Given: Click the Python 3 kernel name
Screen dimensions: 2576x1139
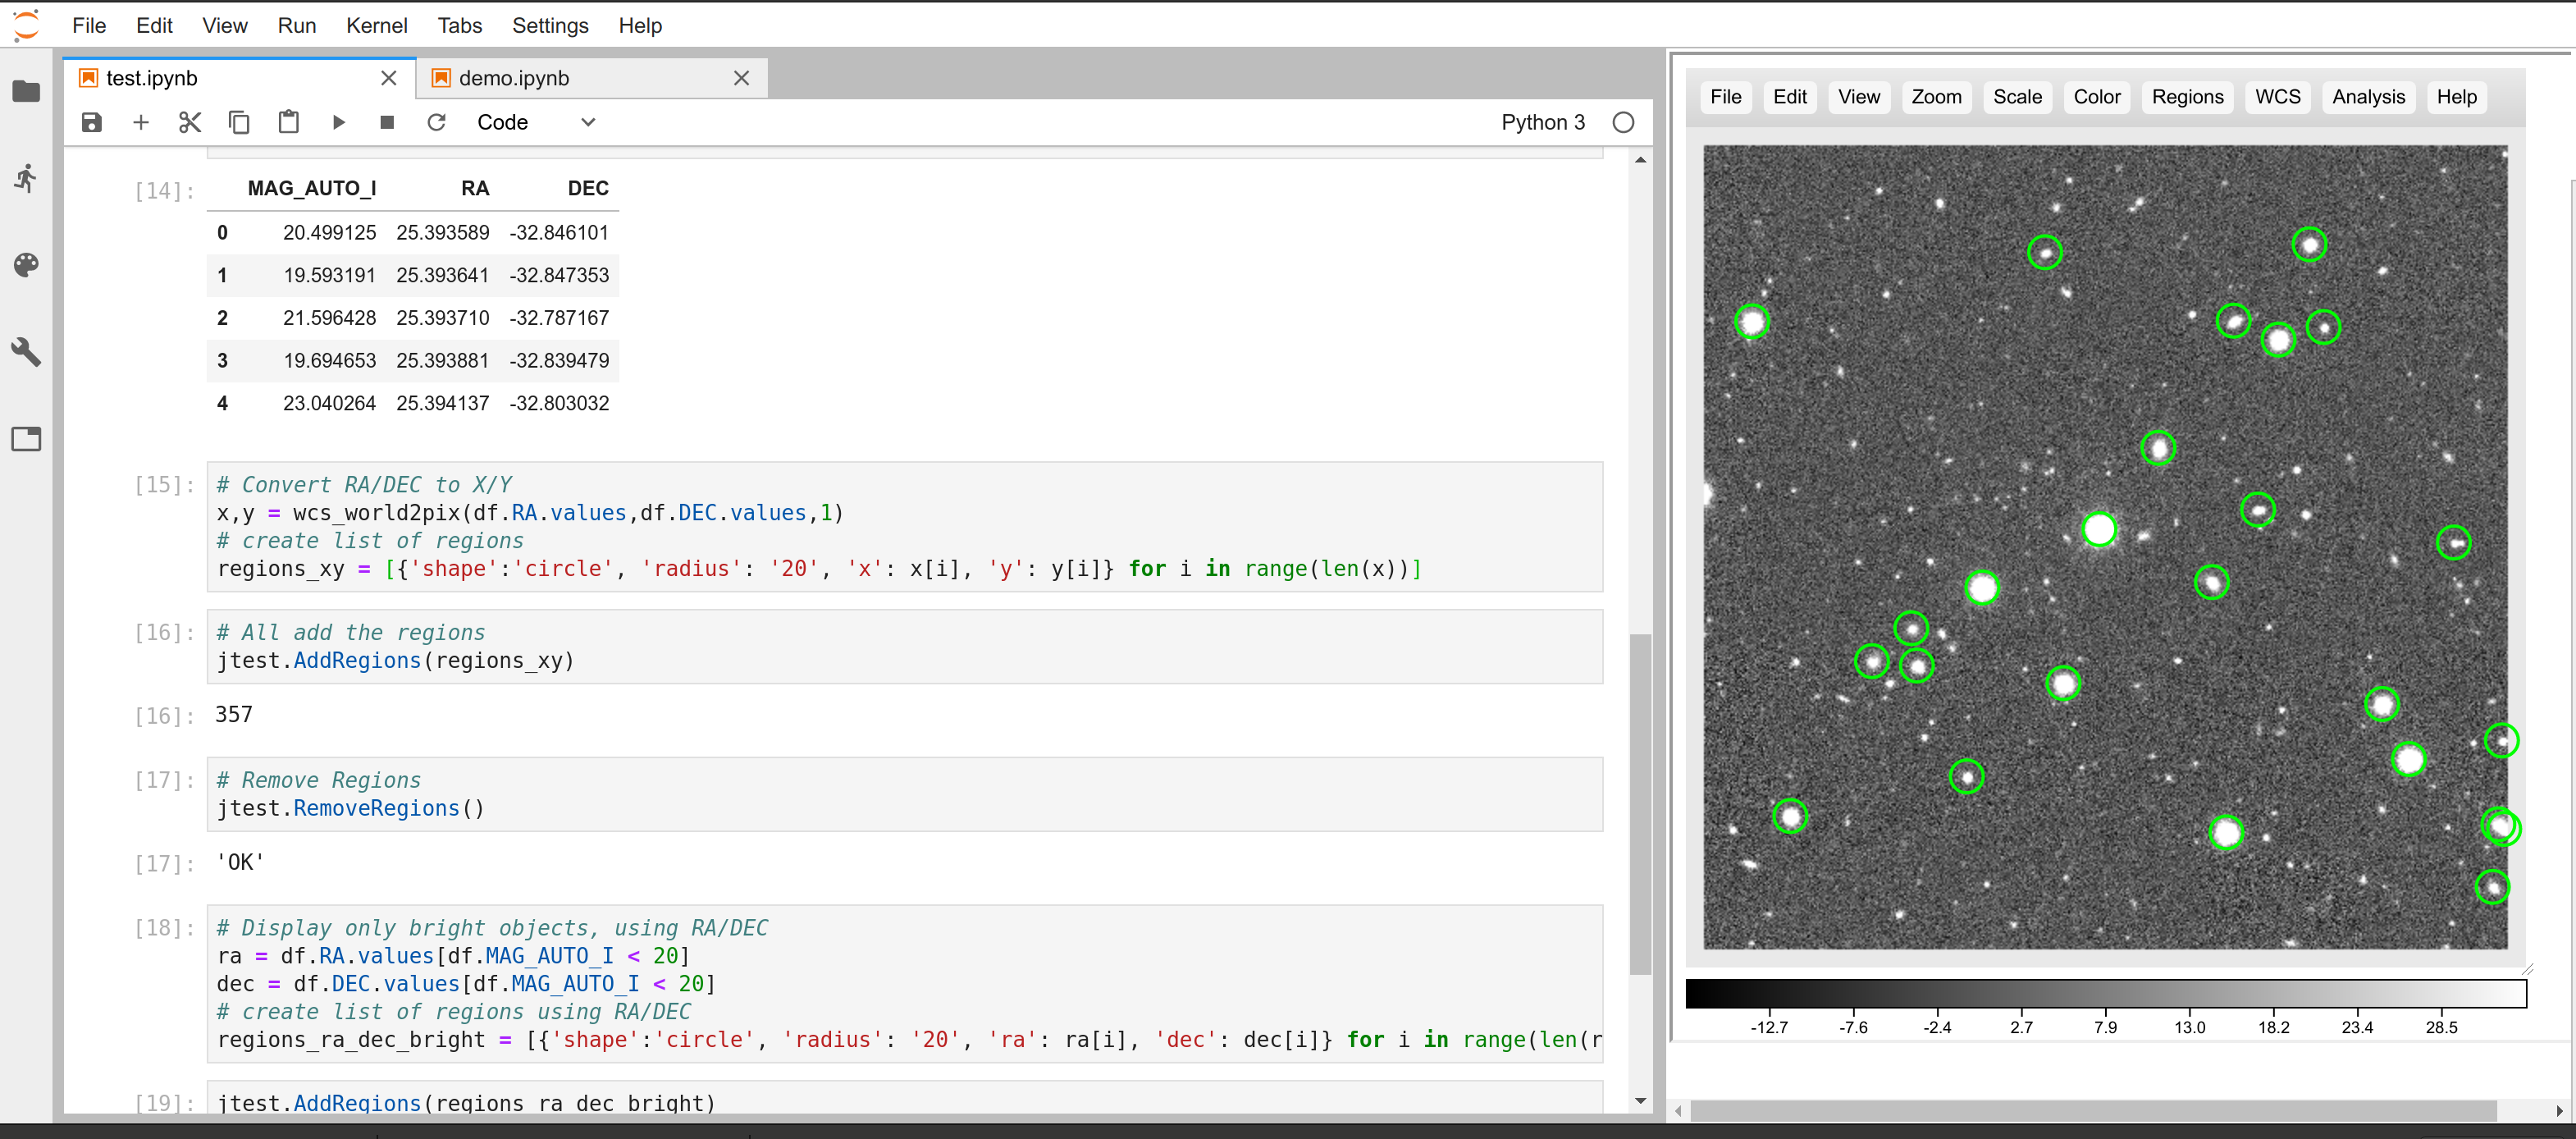Looking at the screenshot, I should click(1542, 122).
